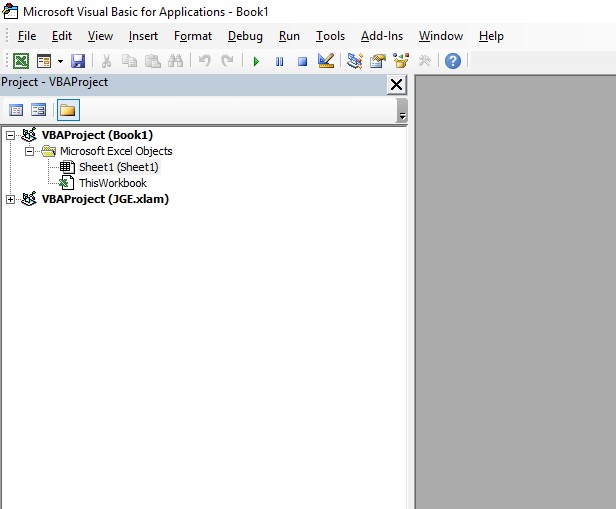This screenshot has width=616, height=509.
Task: Click Project pane toolbar options arrow
Action: pyautogui.click(x=402, y=111)
